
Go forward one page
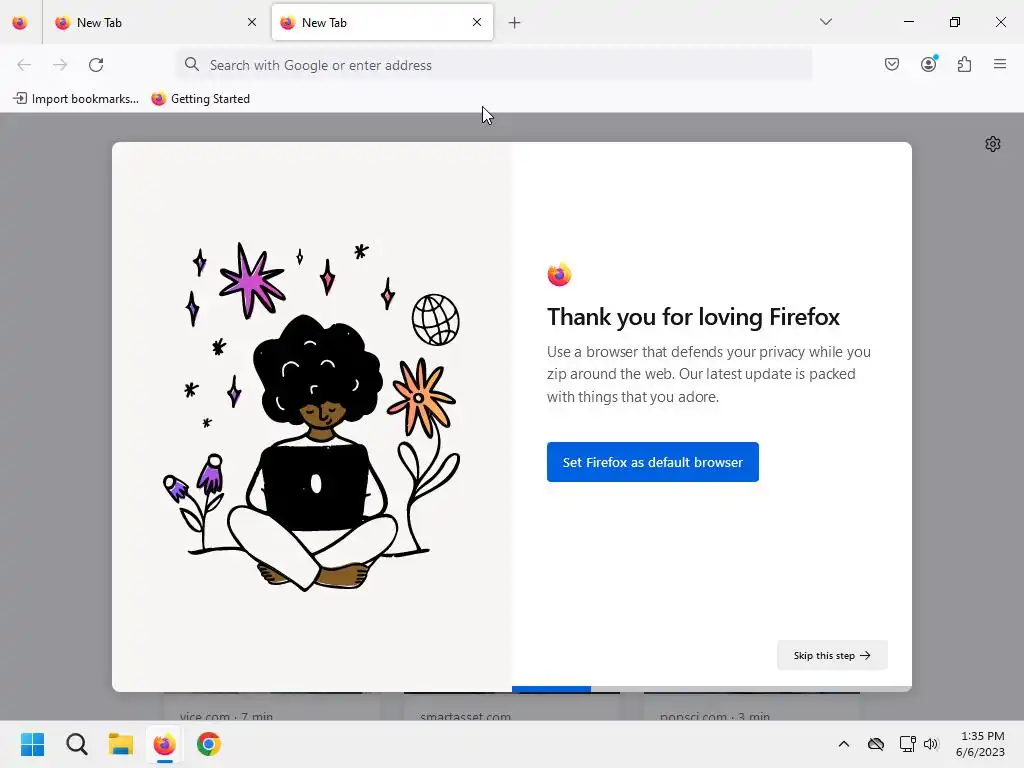pyautogui.click(x=60, y=65)
